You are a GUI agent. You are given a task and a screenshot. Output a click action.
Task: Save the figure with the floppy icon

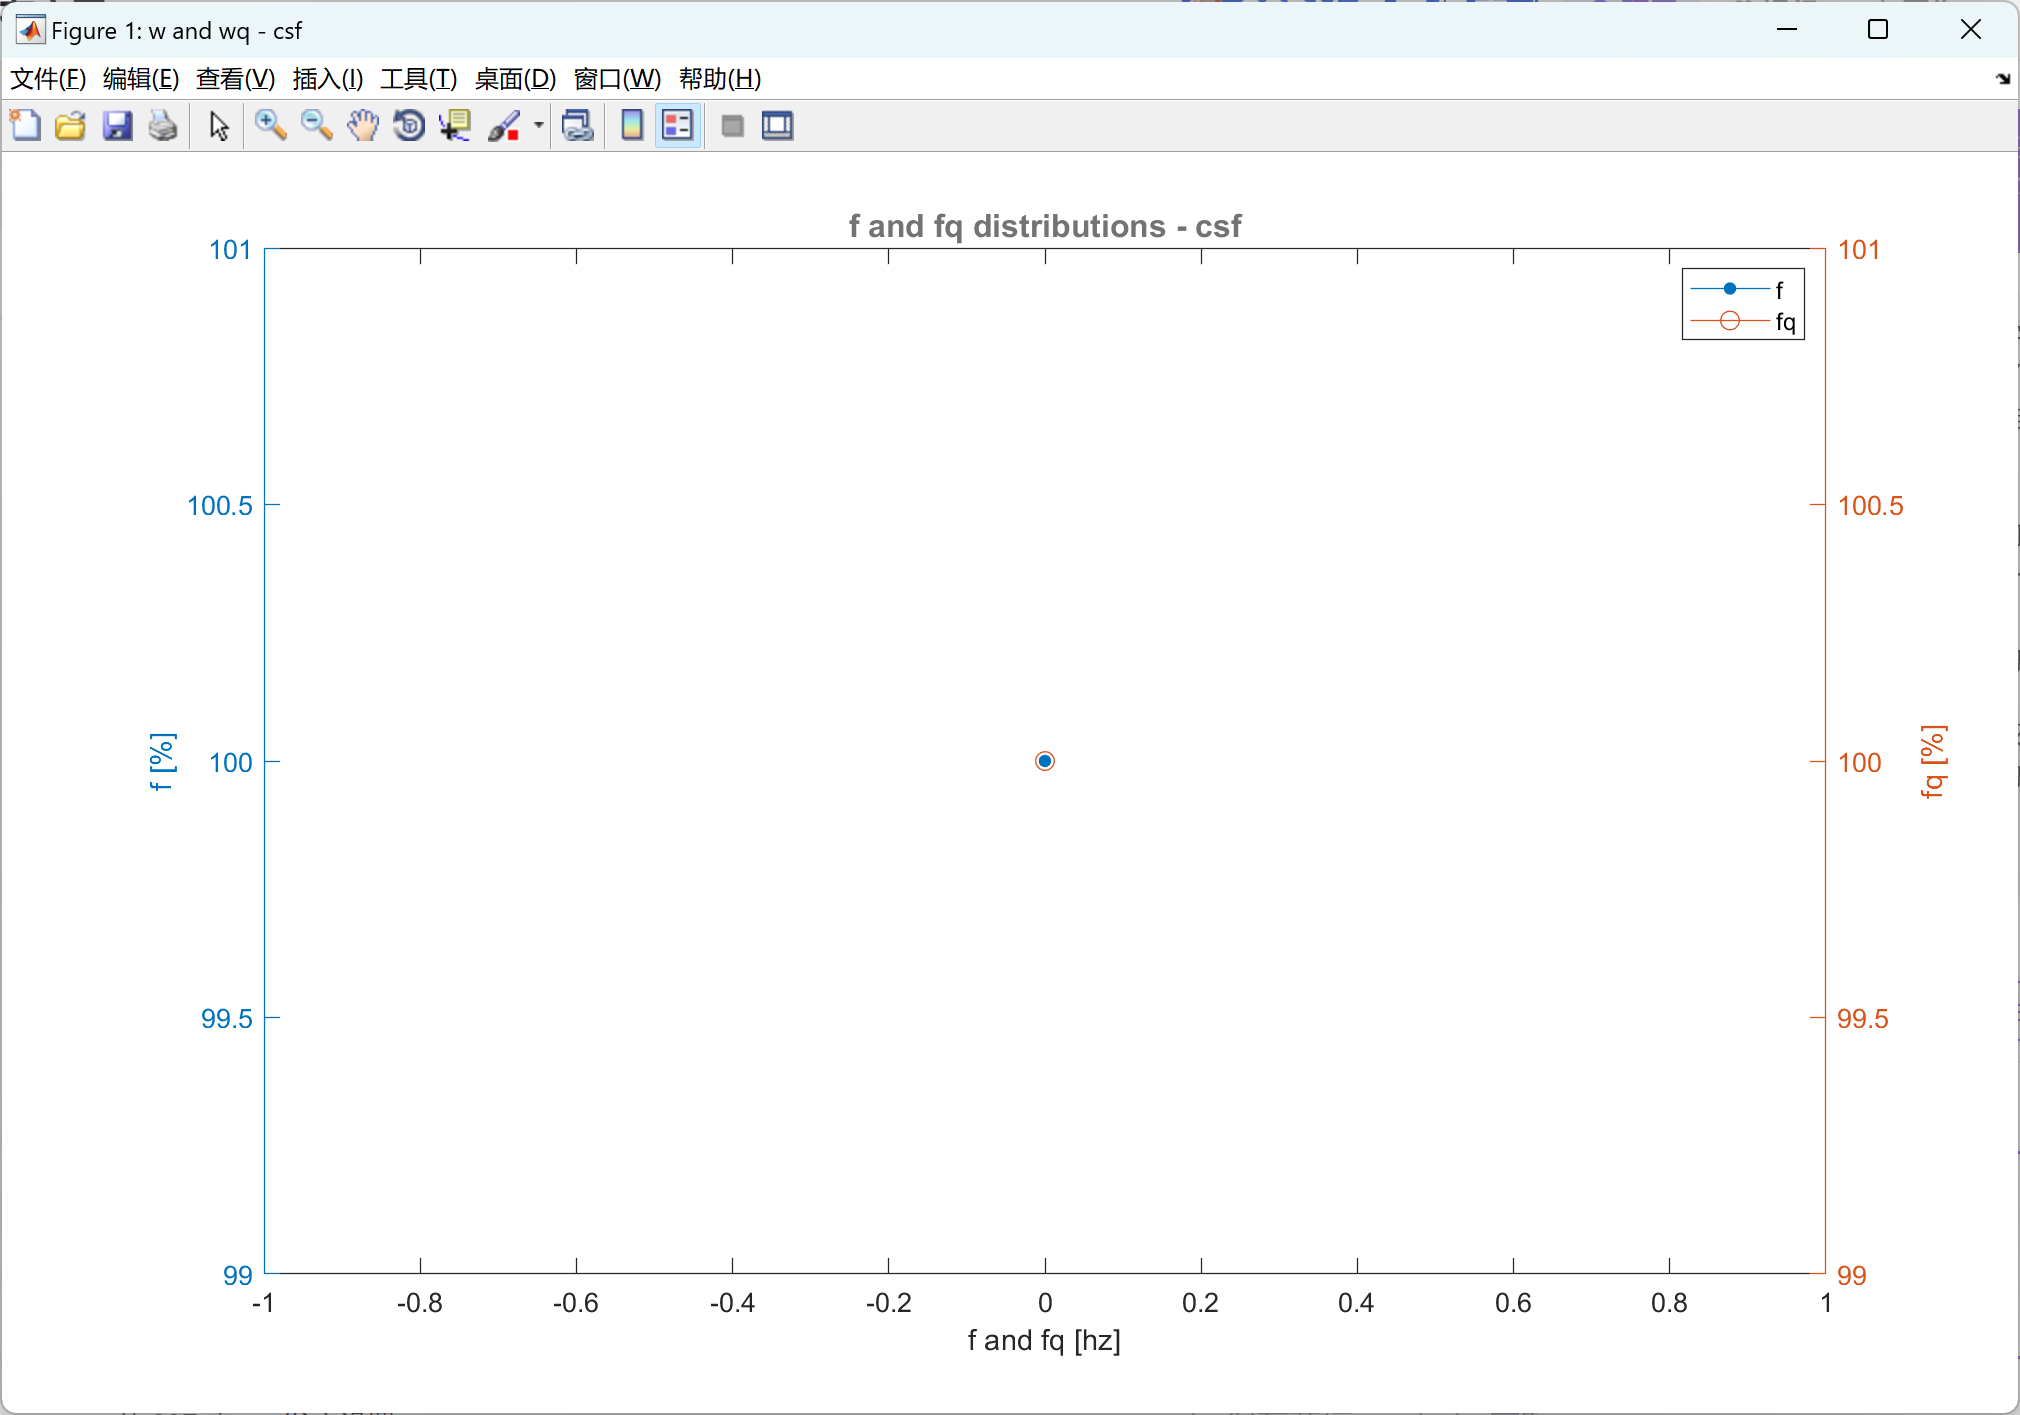tap(117, 126)
